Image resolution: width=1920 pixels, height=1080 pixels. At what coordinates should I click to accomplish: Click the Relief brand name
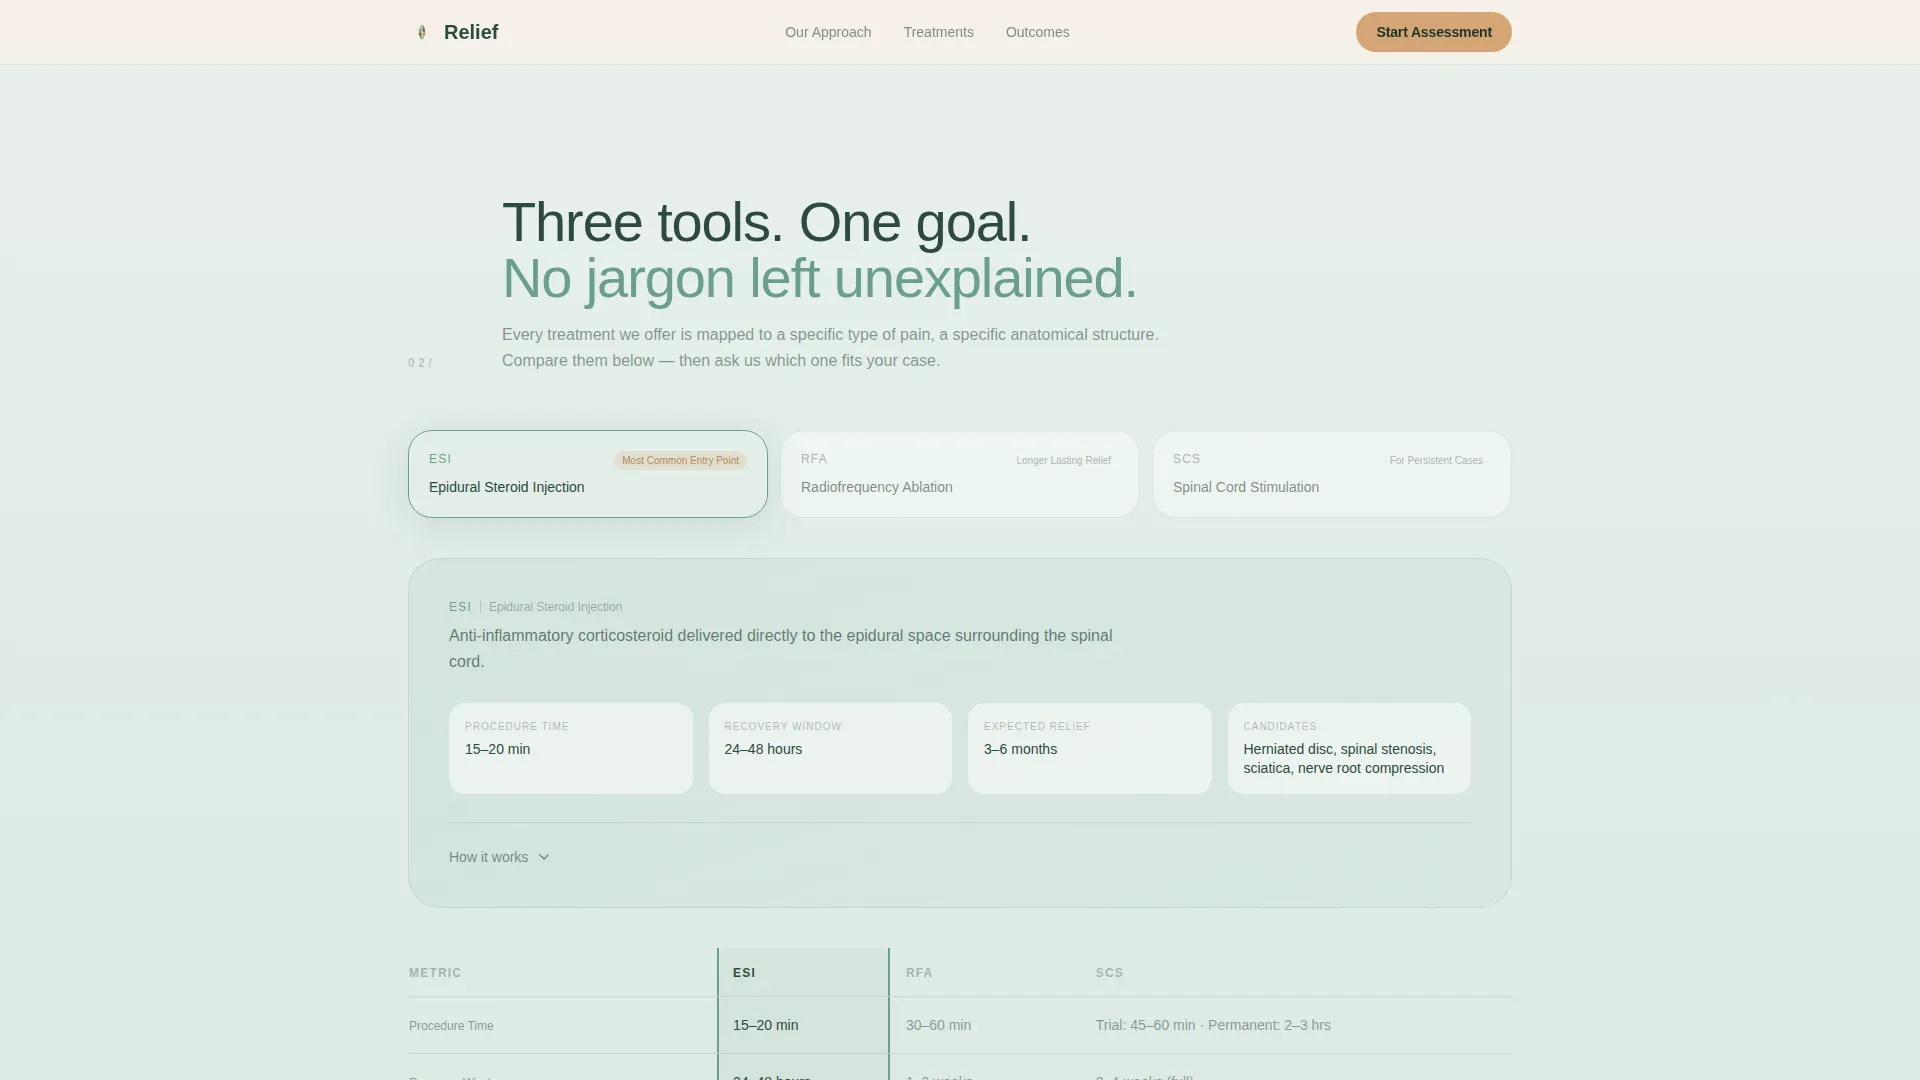click(471, 32)
